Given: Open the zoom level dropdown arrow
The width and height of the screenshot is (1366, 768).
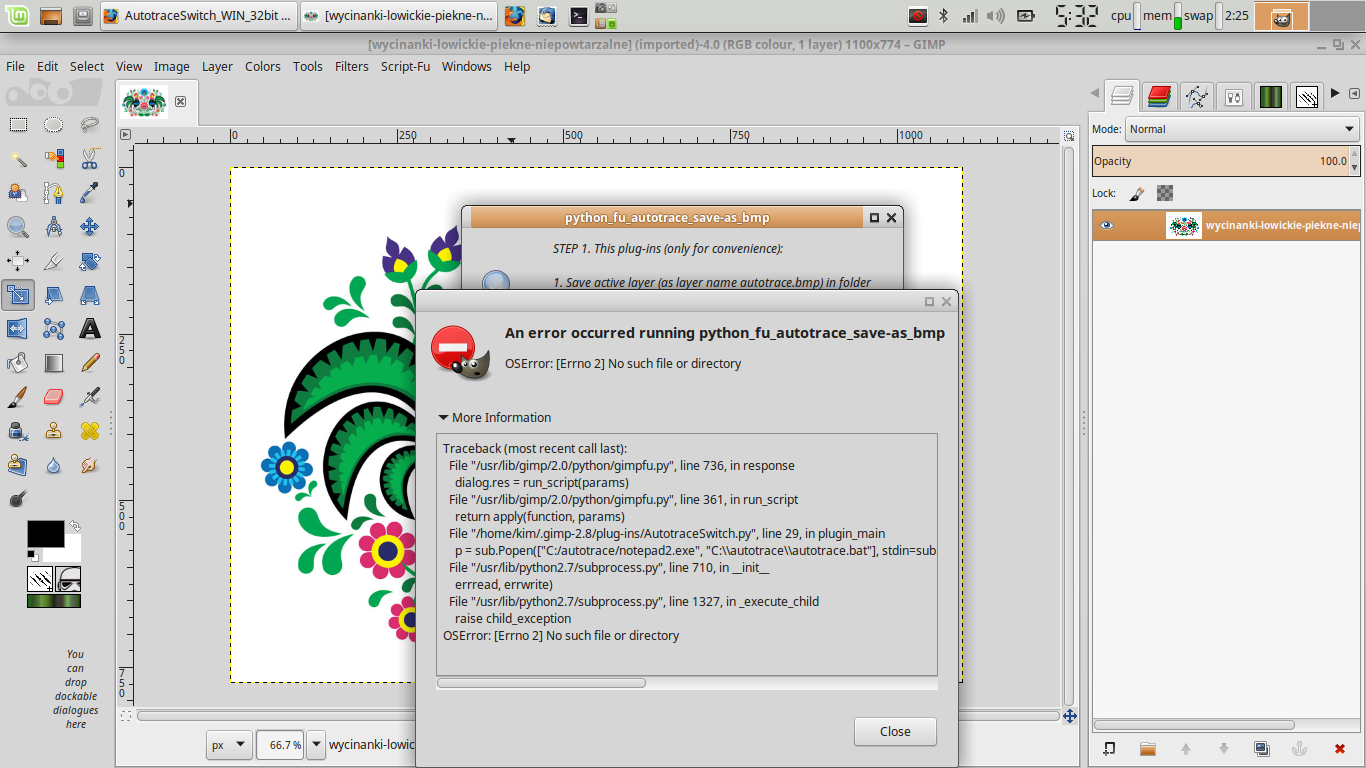Looking at the screenshot, I should (316, 745).
